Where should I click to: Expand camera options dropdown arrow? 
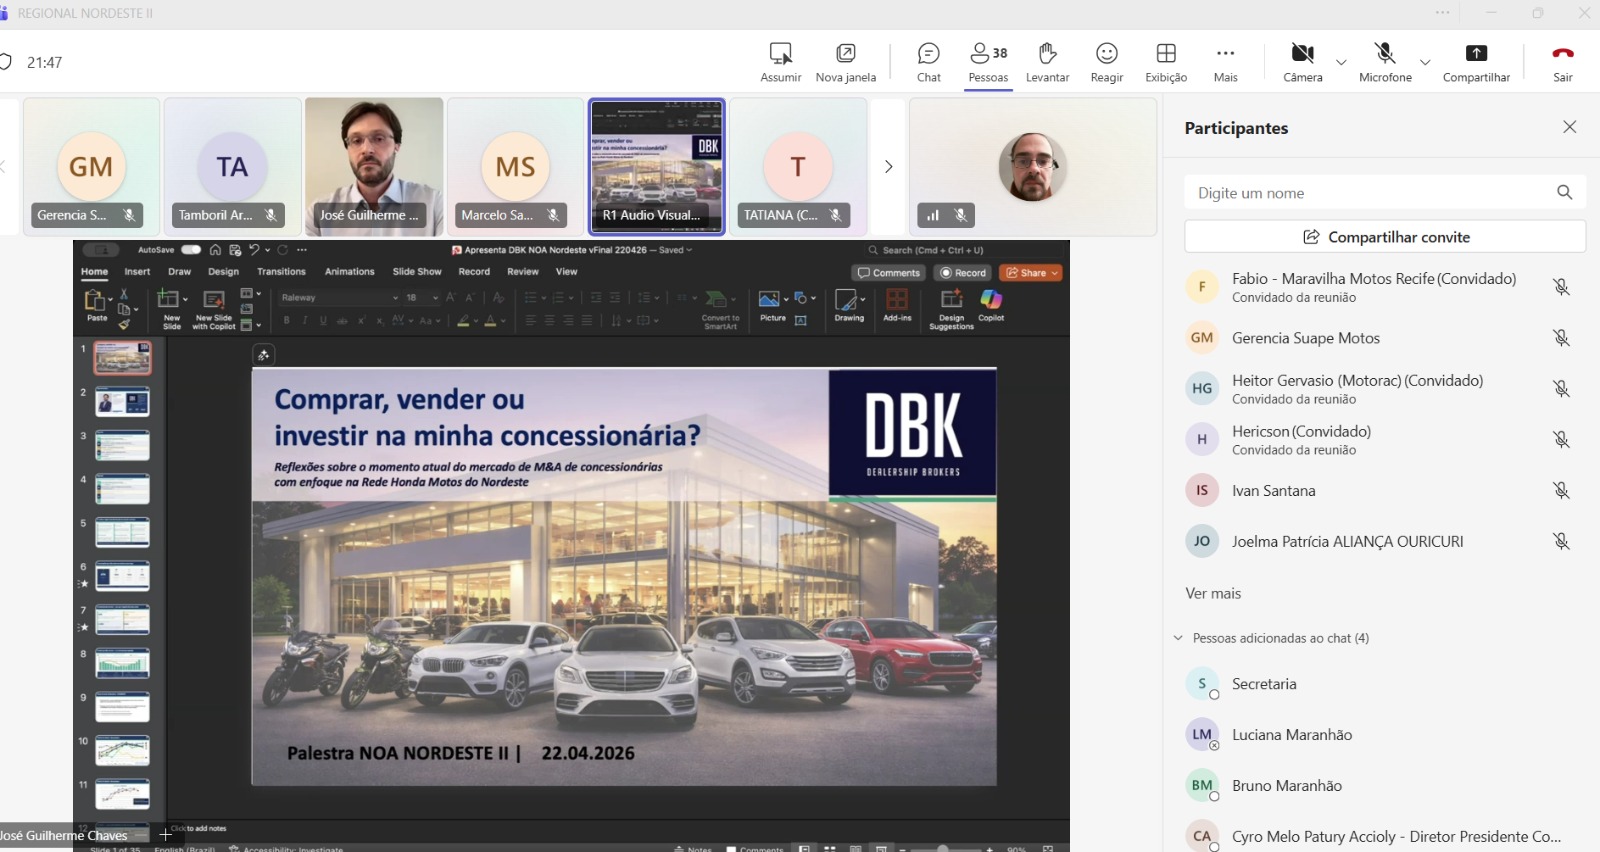pyautogui.click(x=1341, y=63)
